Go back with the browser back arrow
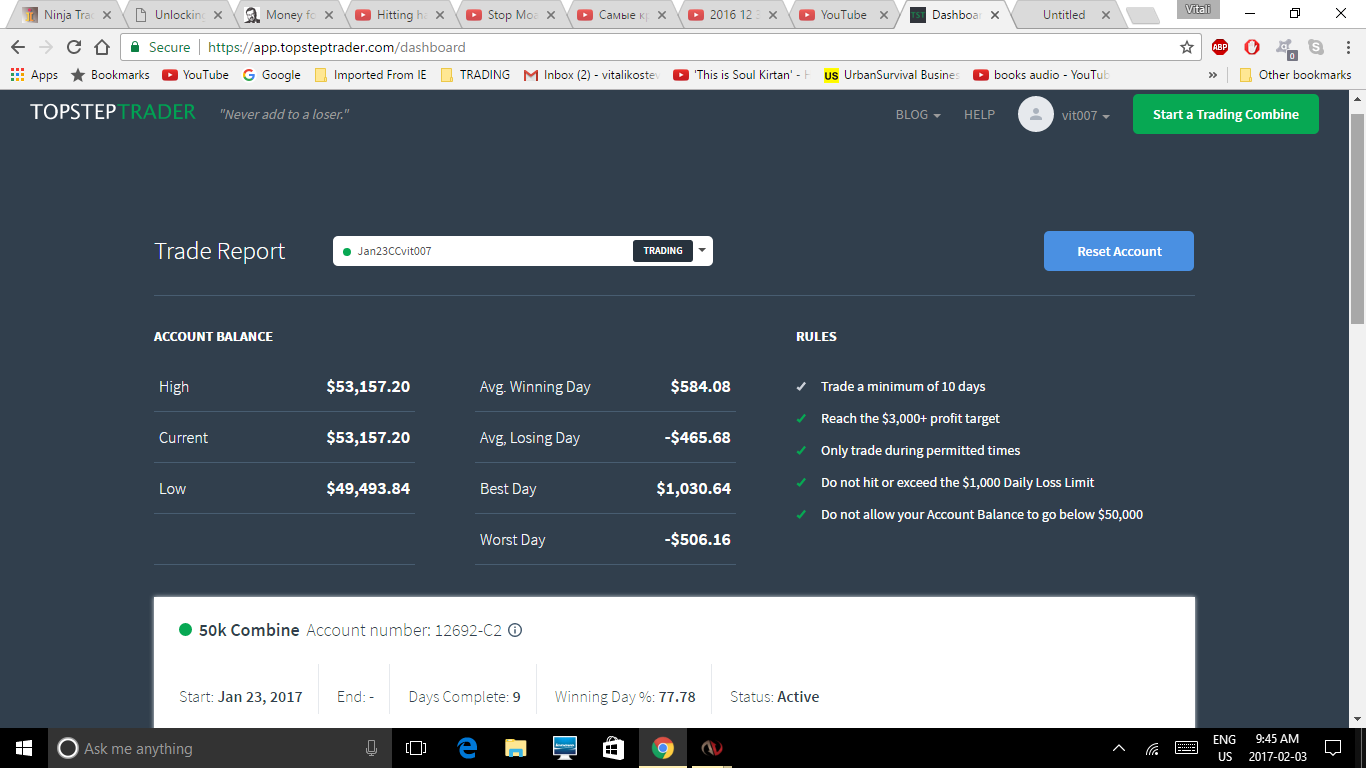The height and width of the screenshot is (768, 1366). (x=18, y=47)
